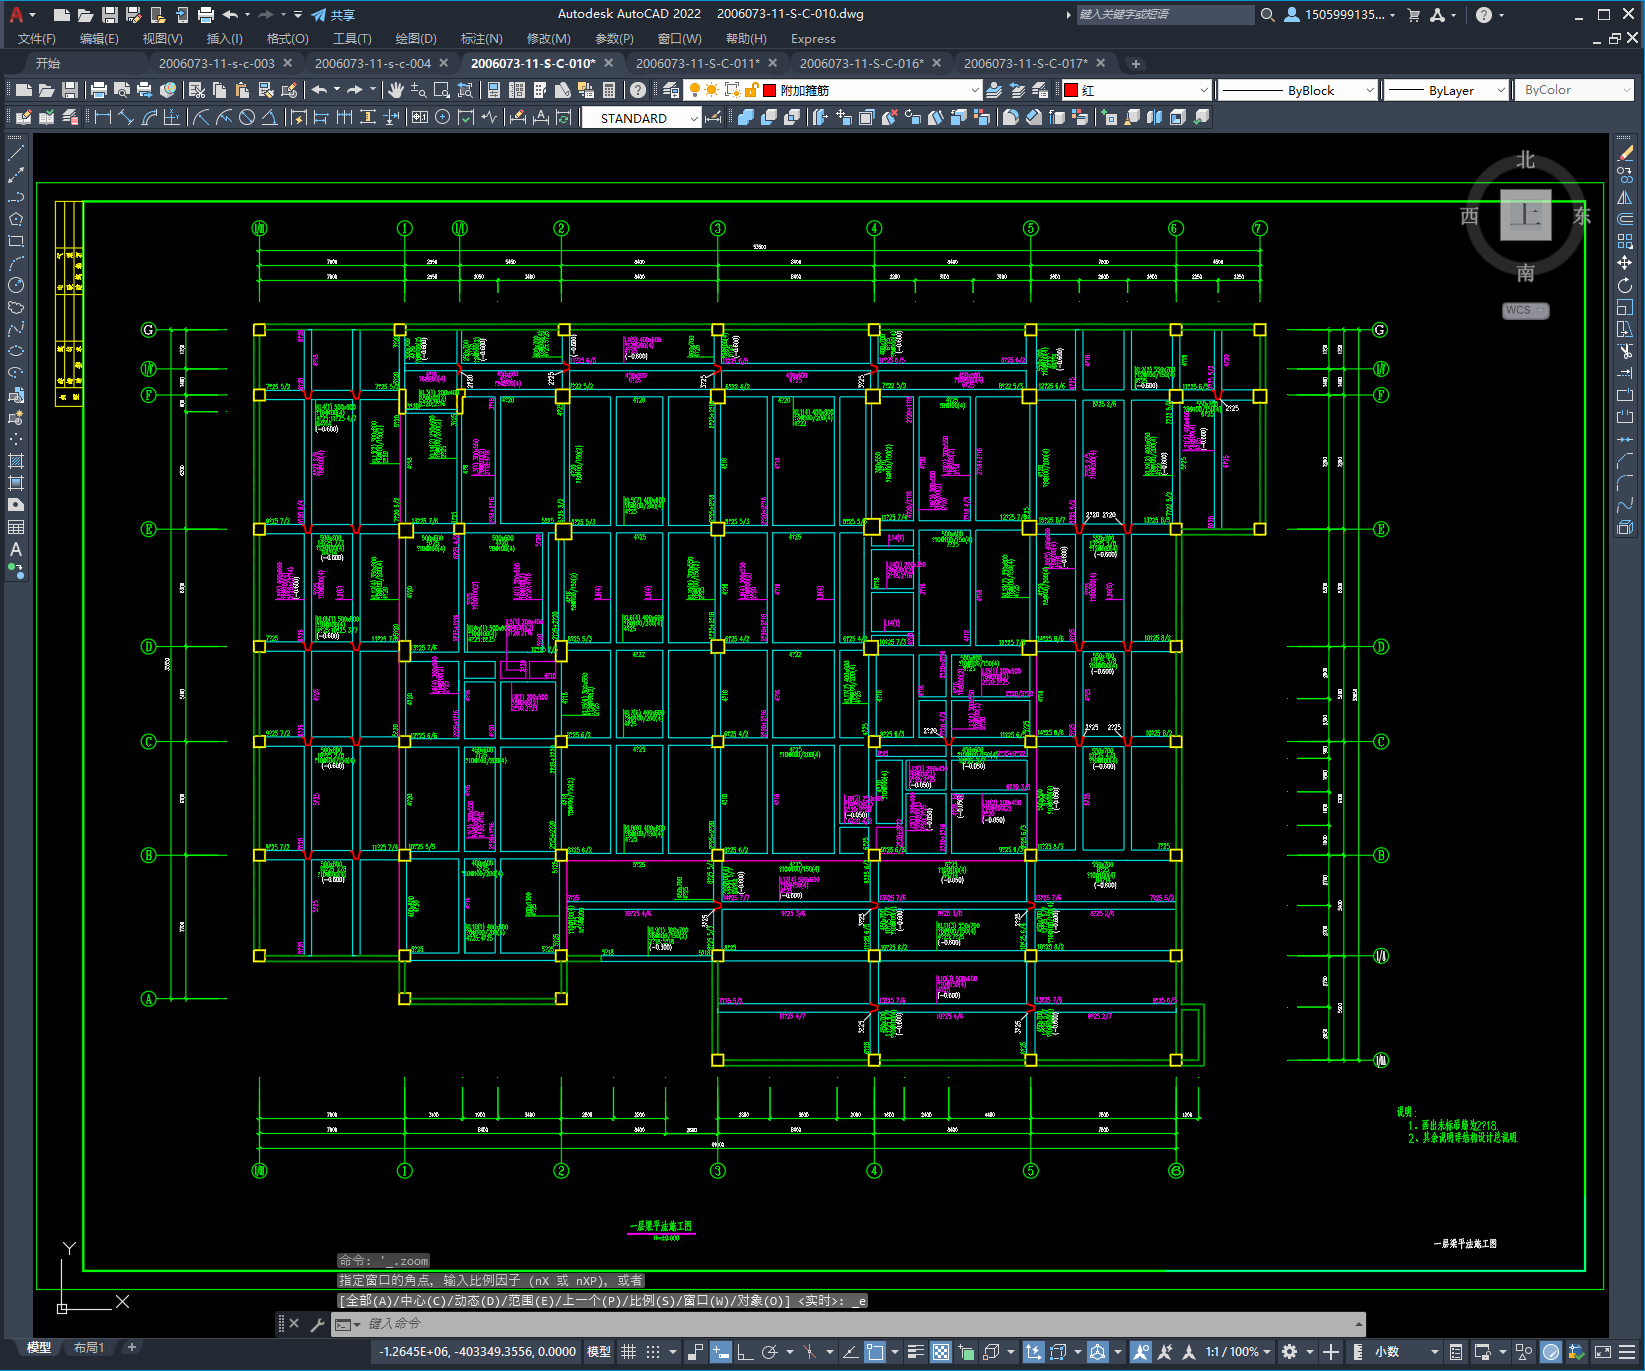
Task: Click the 共享 share button
Action: (333, 15)
